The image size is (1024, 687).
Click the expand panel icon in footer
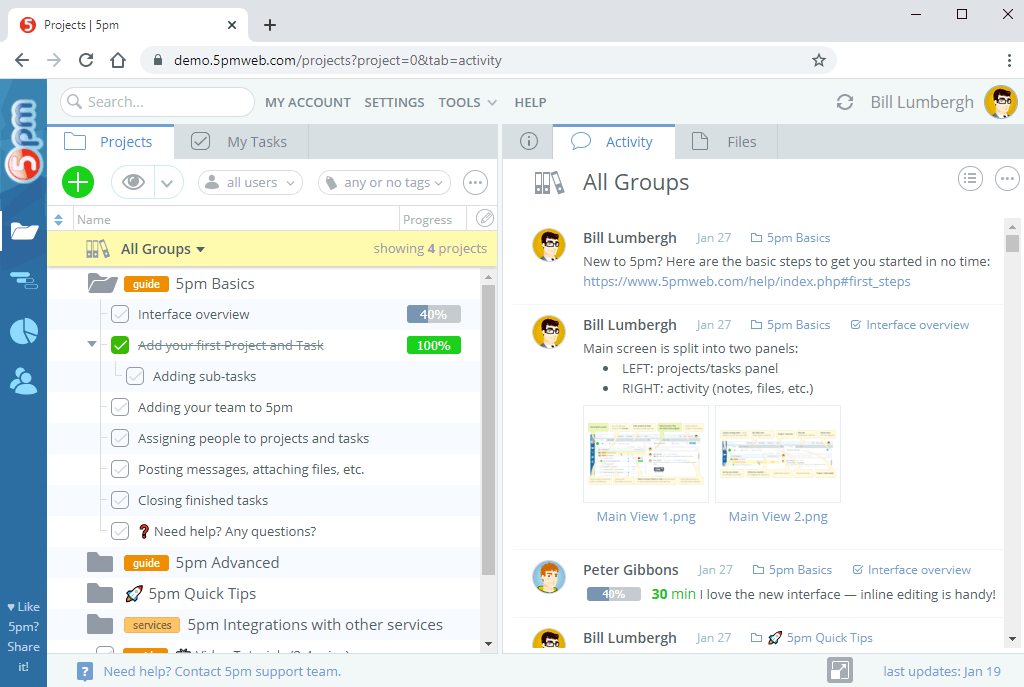(x=840, y=671)
